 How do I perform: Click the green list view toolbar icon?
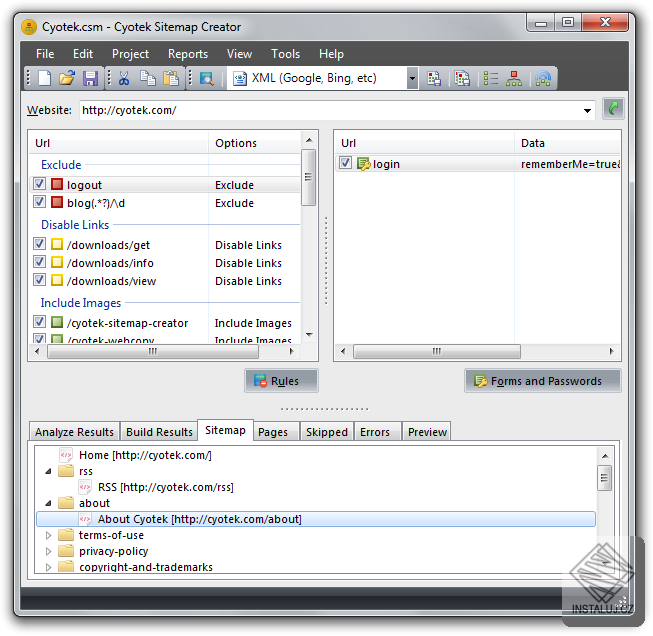491,78
